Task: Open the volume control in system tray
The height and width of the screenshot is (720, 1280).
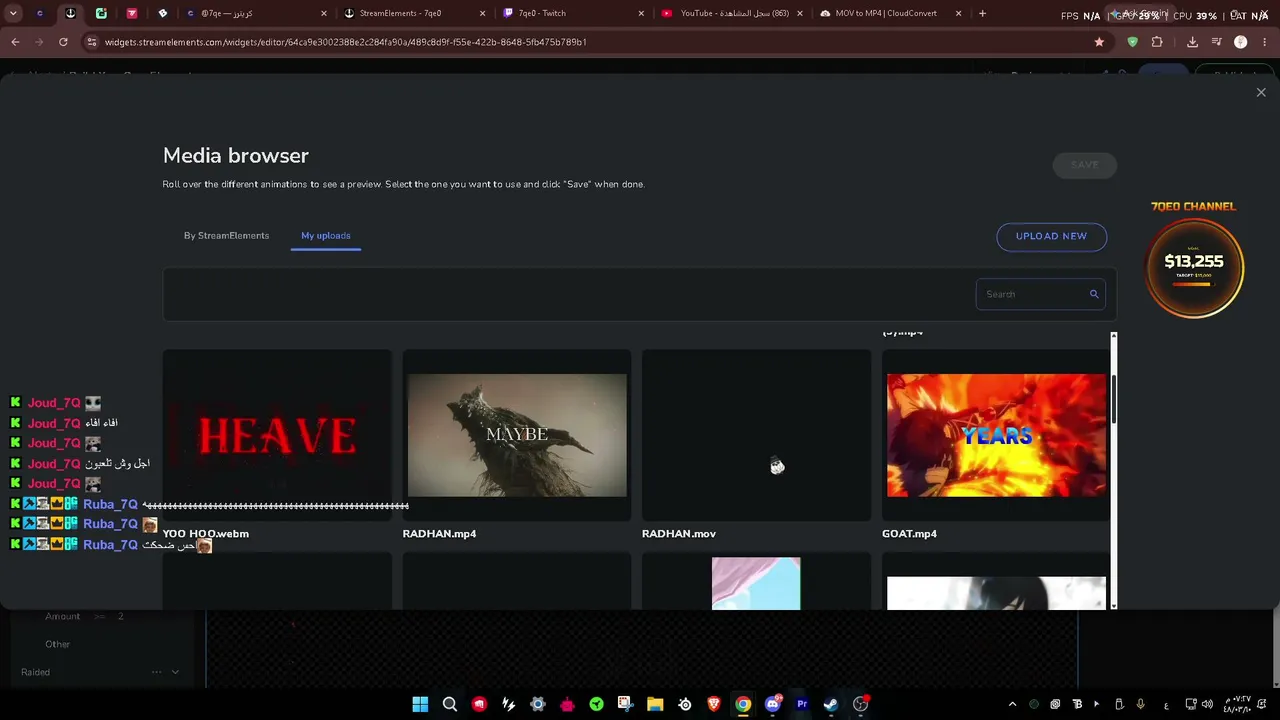Action: [x=1208, y=704]
